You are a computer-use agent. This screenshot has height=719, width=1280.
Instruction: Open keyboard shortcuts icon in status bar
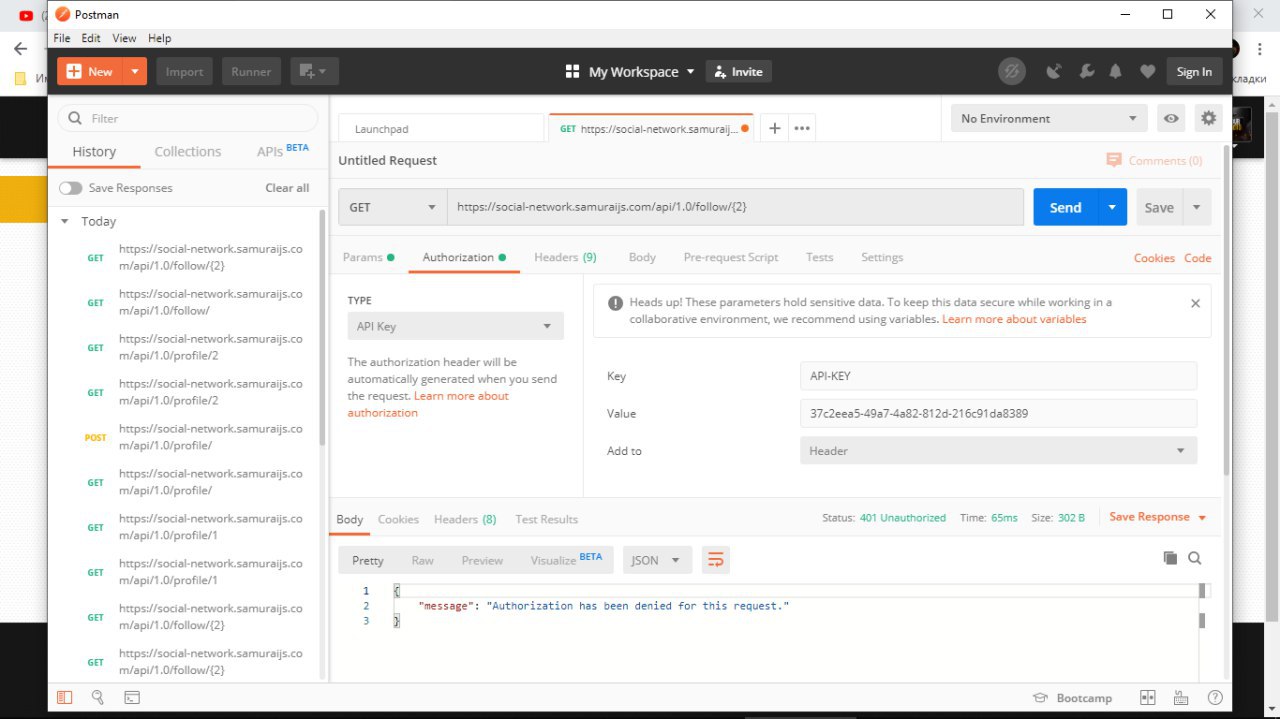tap(1181, 698)
